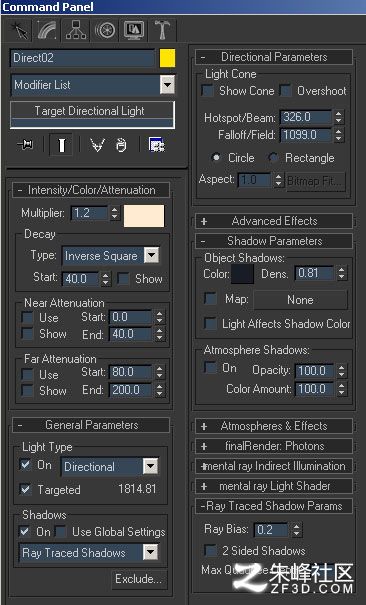
Task: Enable Far Attenuation Use checkbox
Action: coord(27,374)
